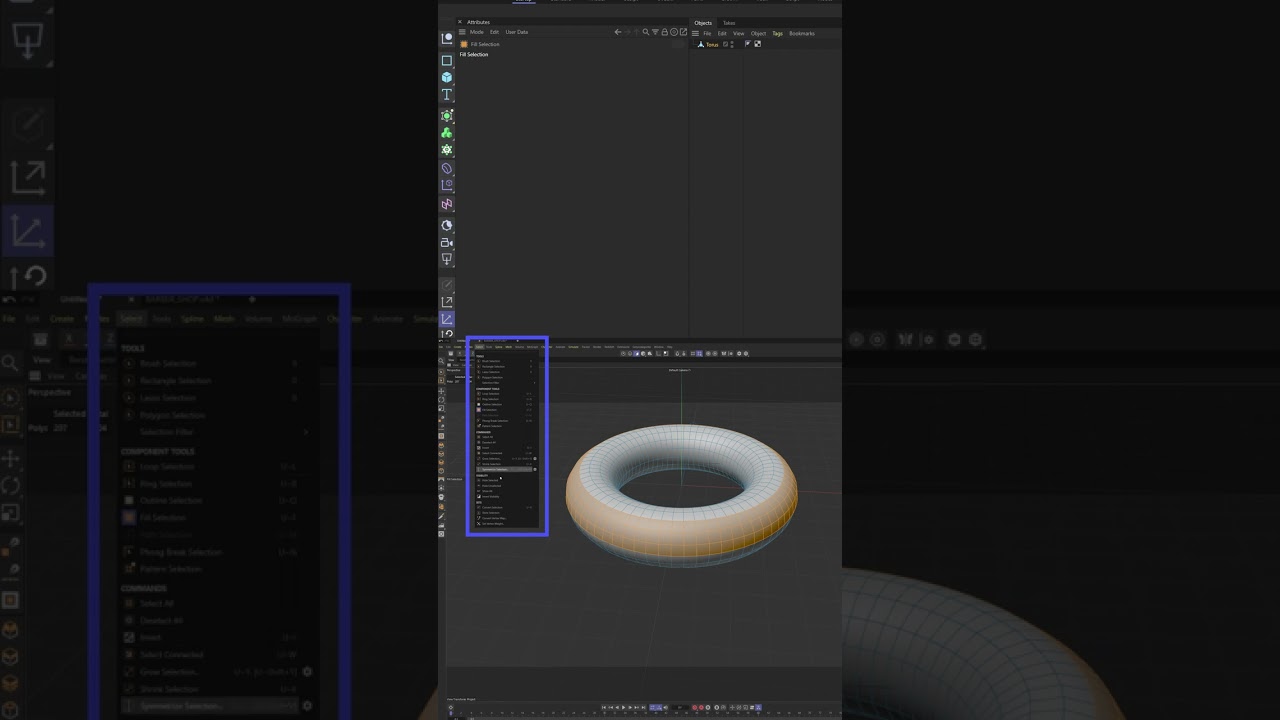
Task: Click the axis arrow mode icon
Action: tap(447, 301)
